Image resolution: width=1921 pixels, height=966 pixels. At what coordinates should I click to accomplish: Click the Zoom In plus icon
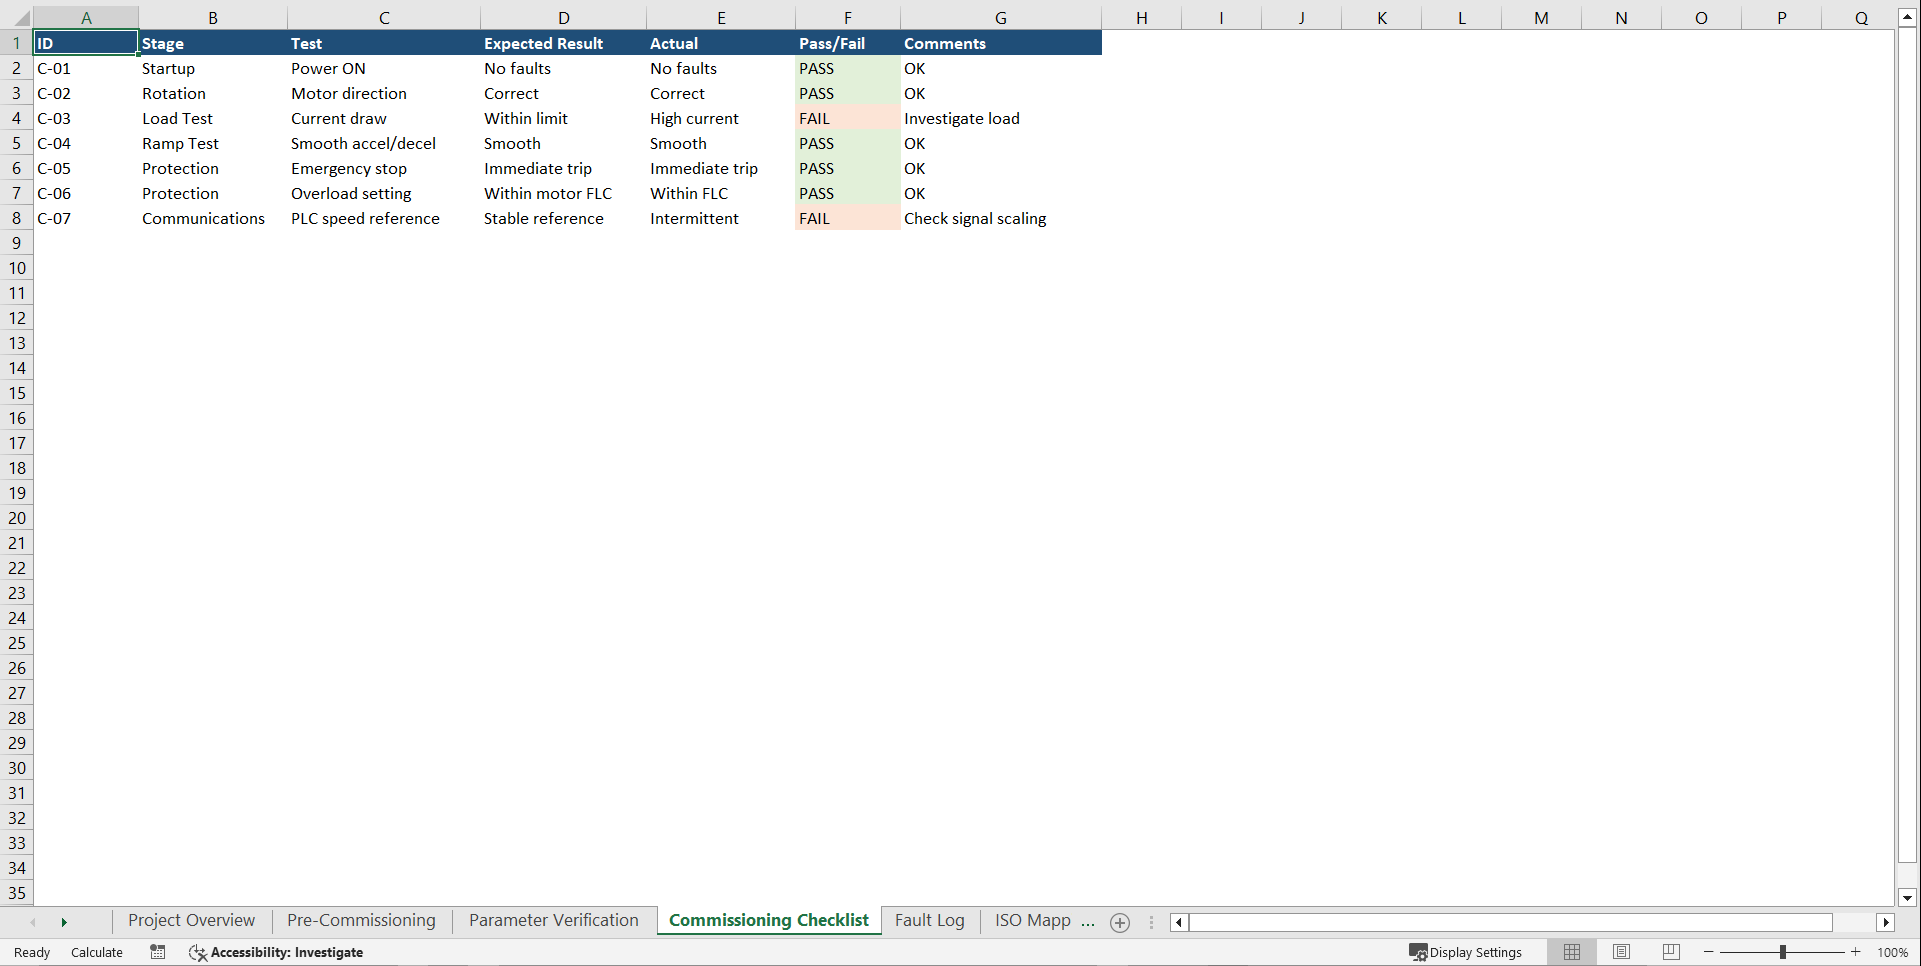tap(1855, 952)
